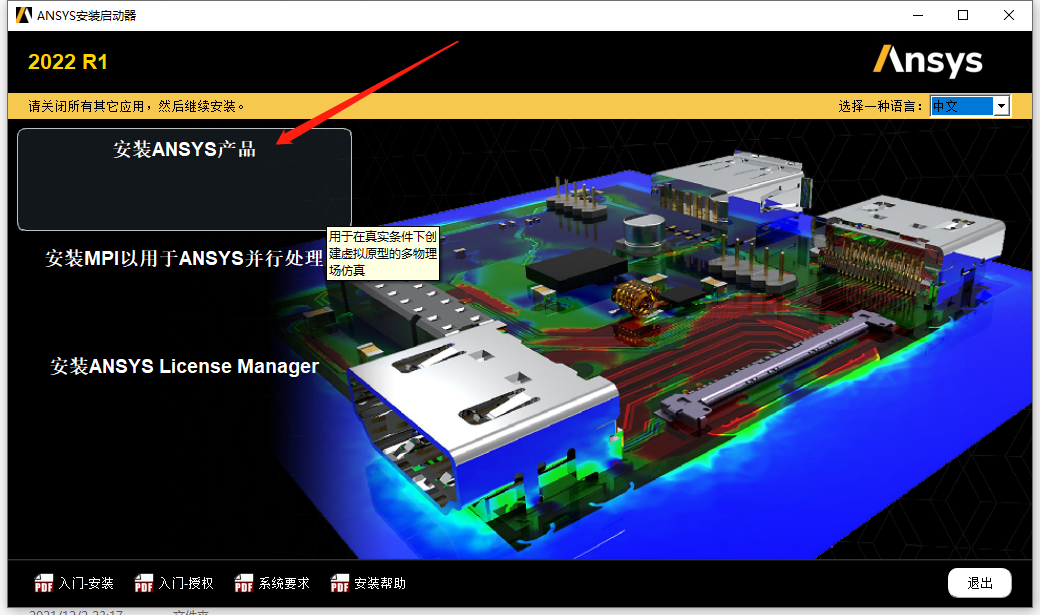The width and height of the screenshot is (1040, 615).
Task: Click the red PDF icon beside 系统要求
Action: tap(244, 583)
